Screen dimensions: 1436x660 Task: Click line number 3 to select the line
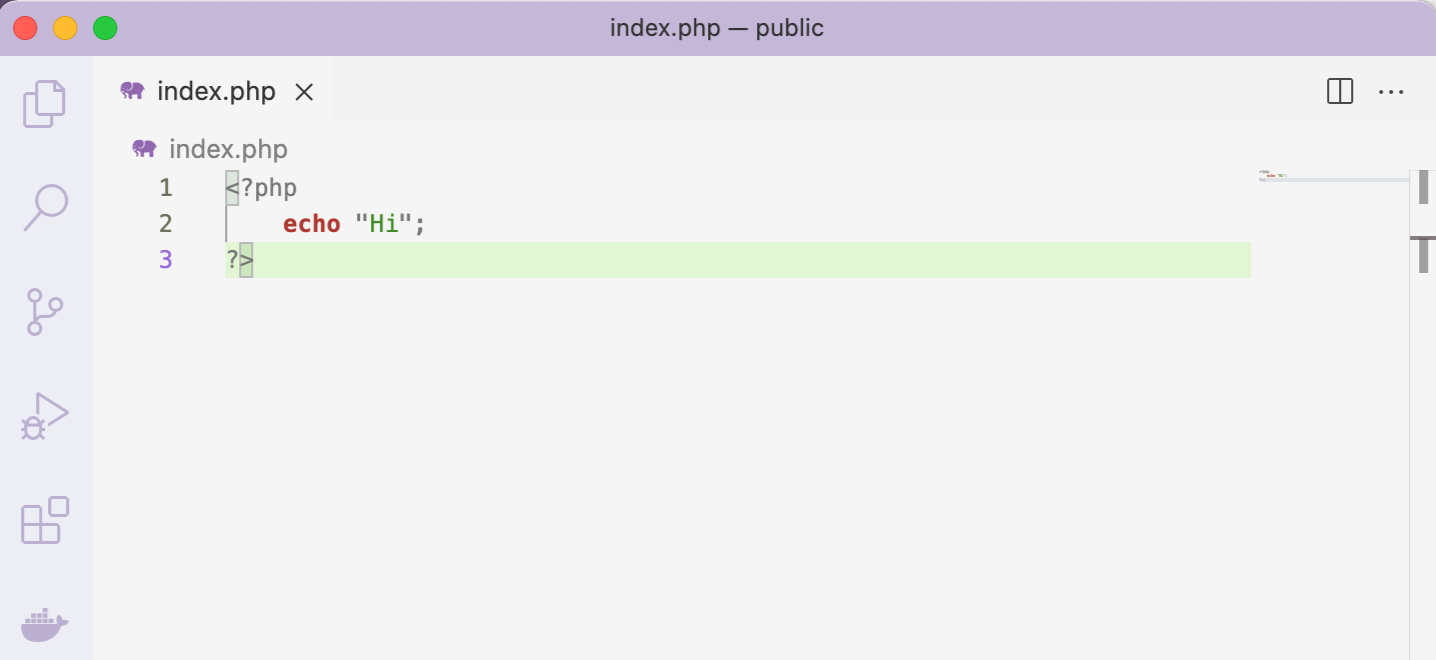(166, 259)
